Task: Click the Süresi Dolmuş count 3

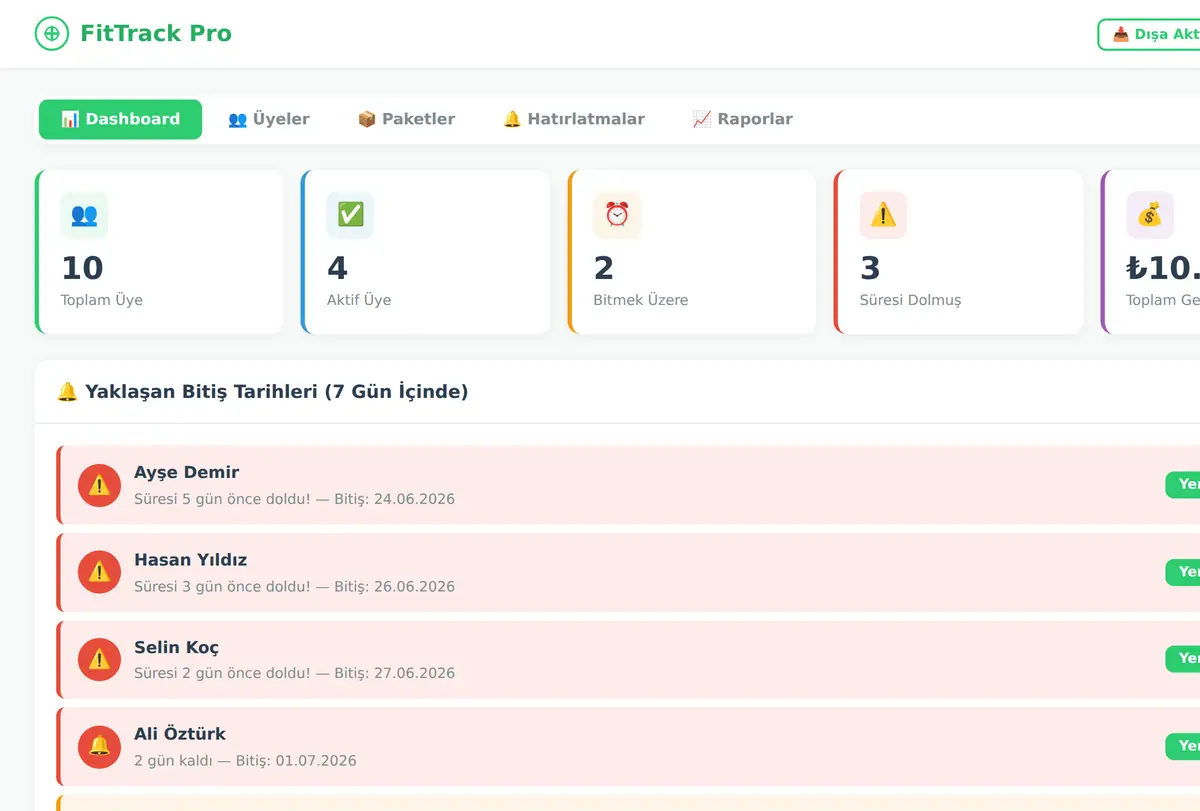Action: click(x=870, y=268)
